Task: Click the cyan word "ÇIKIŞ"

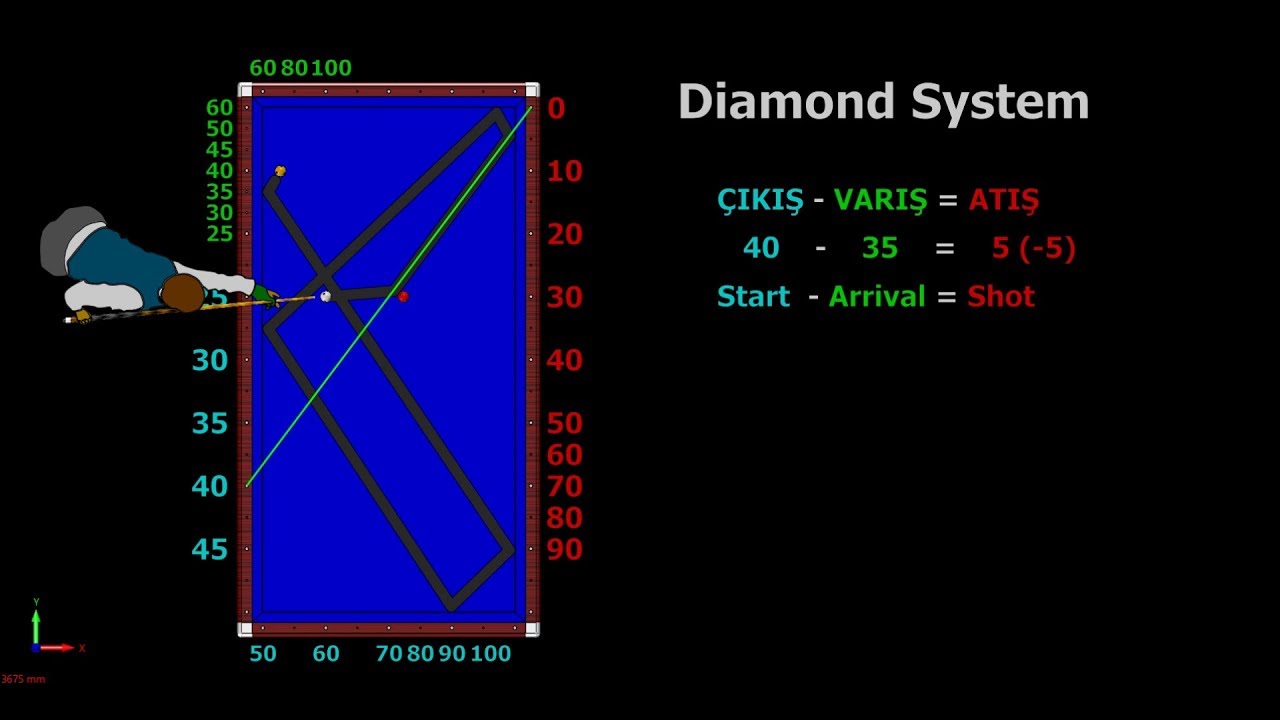Action: pyautogui.click(x=760, y=200)
